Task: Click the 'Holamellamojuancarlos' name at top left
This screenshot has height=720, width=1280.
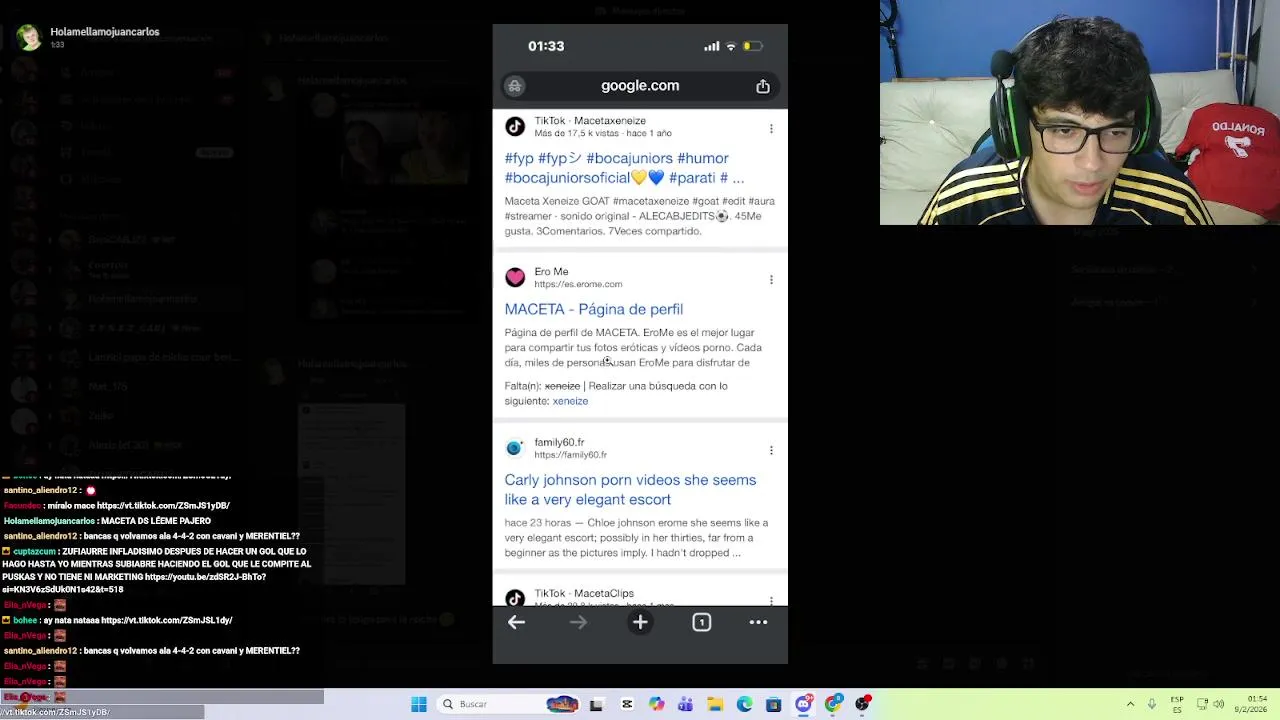Action: point(105,32)
